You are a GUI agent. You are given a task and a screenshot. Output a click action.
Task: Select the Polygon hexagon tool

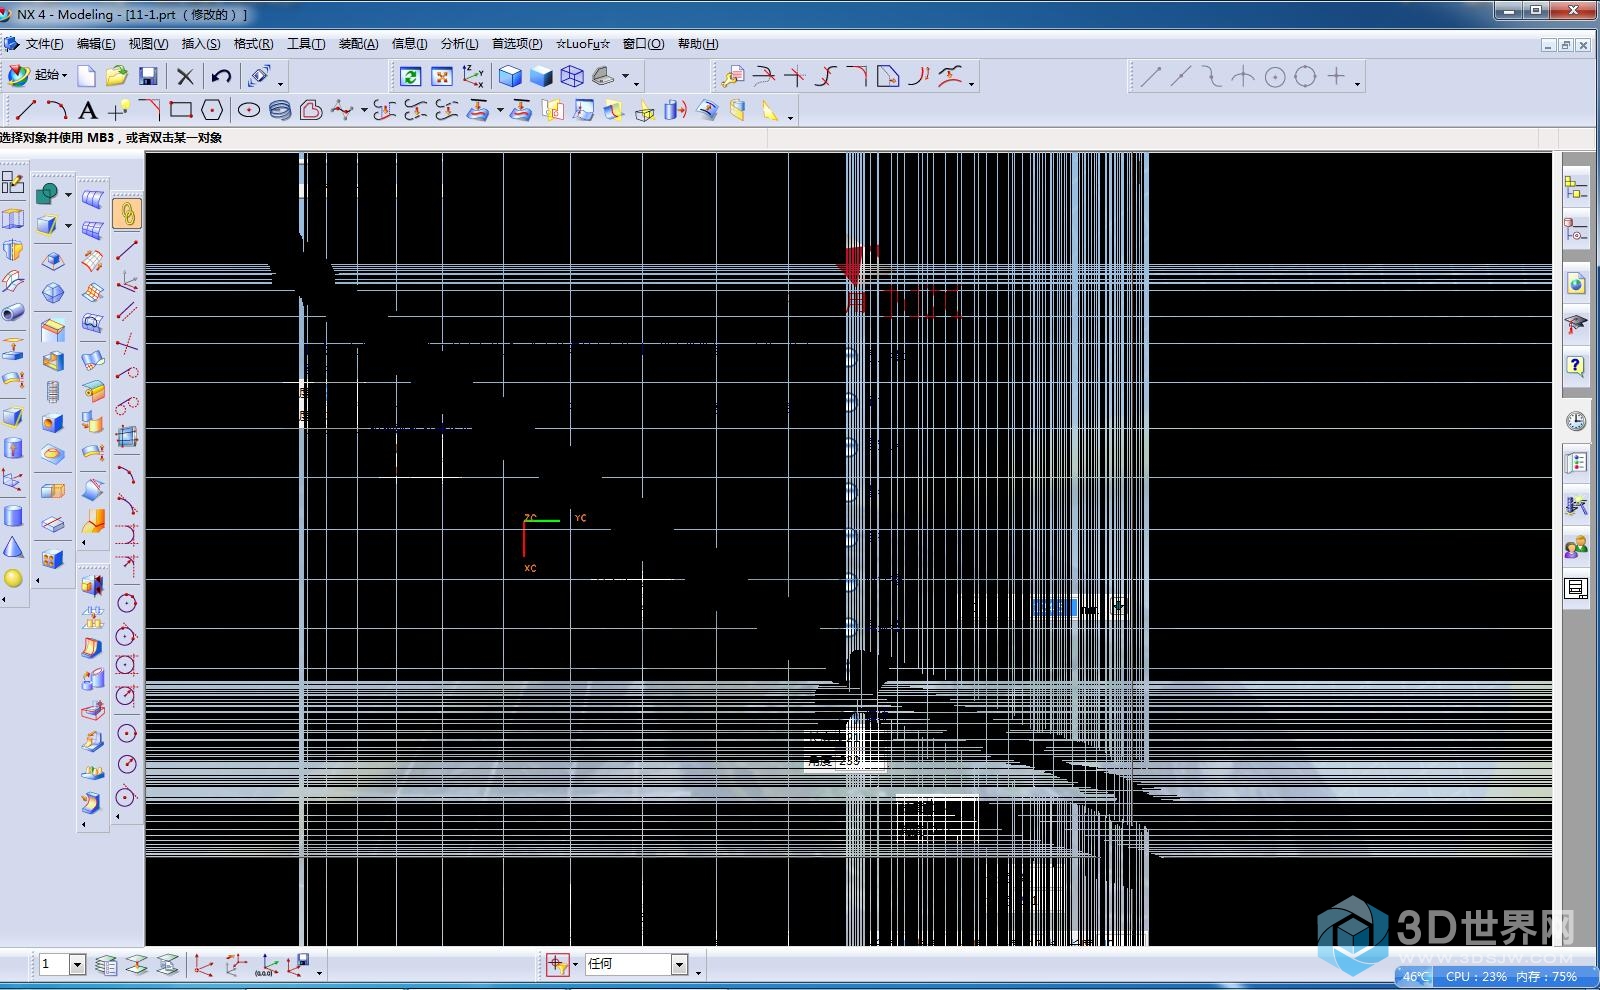[x=212, y=110]
